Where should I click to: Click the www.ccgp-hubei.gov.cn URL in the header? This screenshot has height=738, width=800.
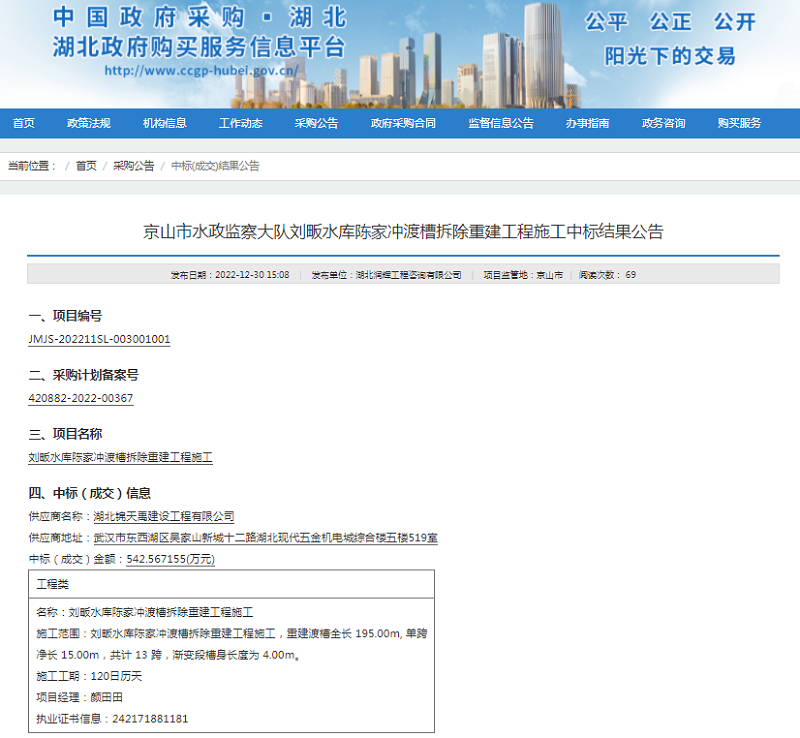click(202, 71)
